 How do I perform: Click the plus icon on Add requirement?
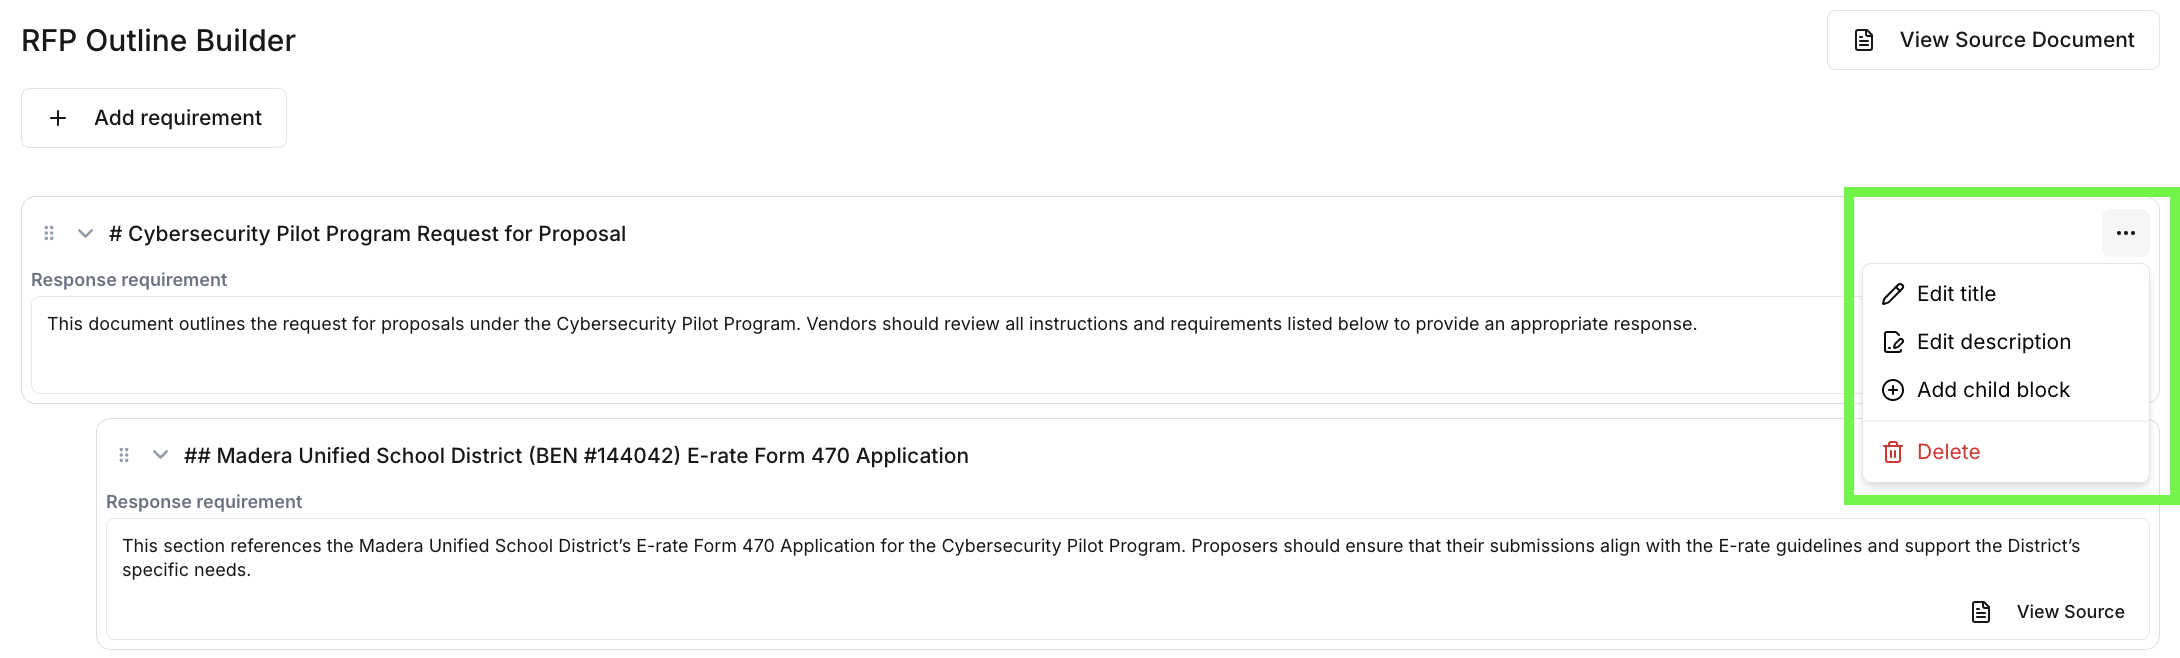pyautogui.click(x=58, y=117)
